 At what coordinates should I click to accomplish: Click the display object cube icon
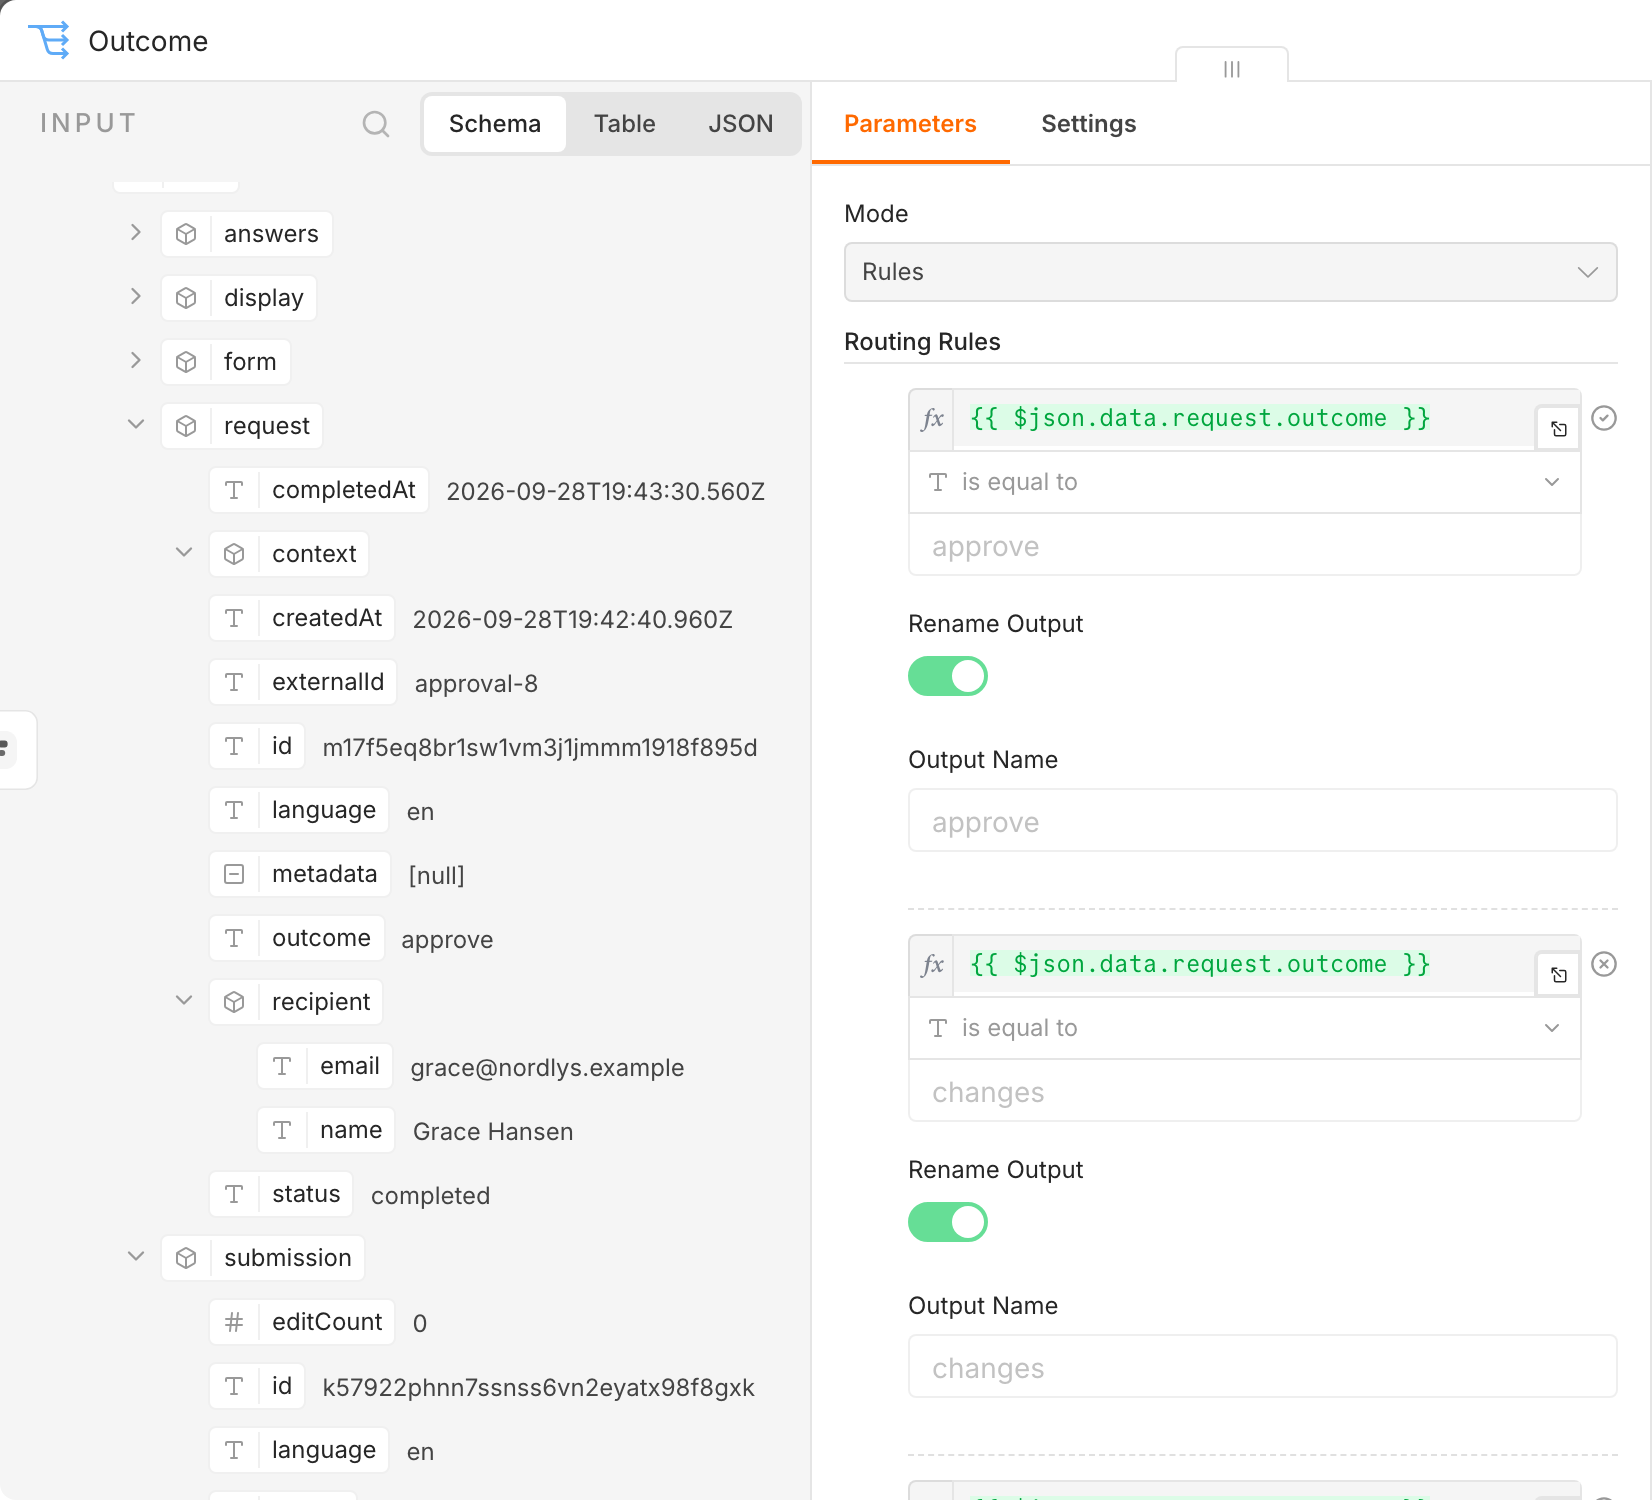(x=186, y=298)
